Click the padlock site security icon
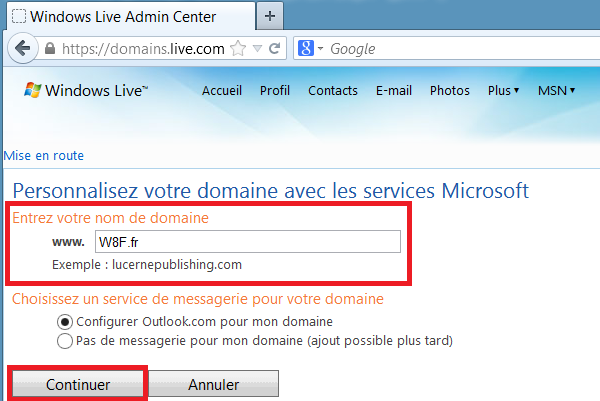Image resolution: width=600 pixels, height=401 pixels. click(50, 49)
